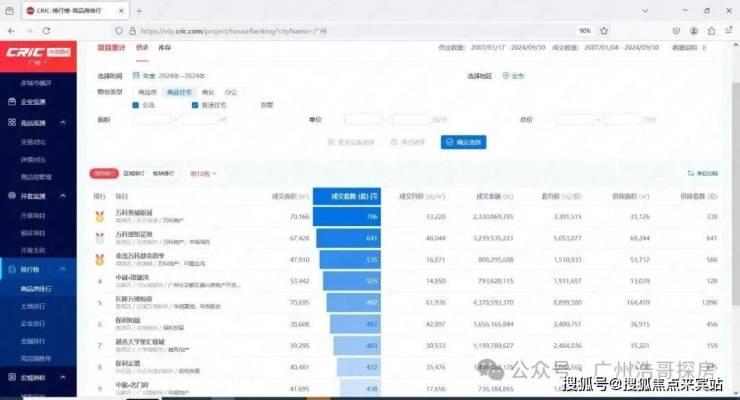The height and width of the screenshot is (400, 740).
Task: Click the location pin icon beside 全市
Action: 506,76
